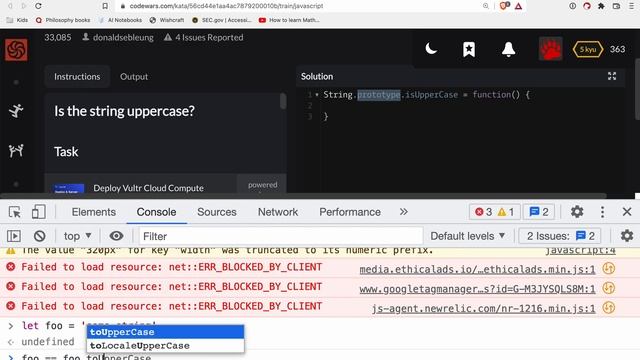The width and height of the screenshot is (640, 360).
Task: Click the Deploy Vultr Cloud Compute ad
Action: [x=149, y=188]
